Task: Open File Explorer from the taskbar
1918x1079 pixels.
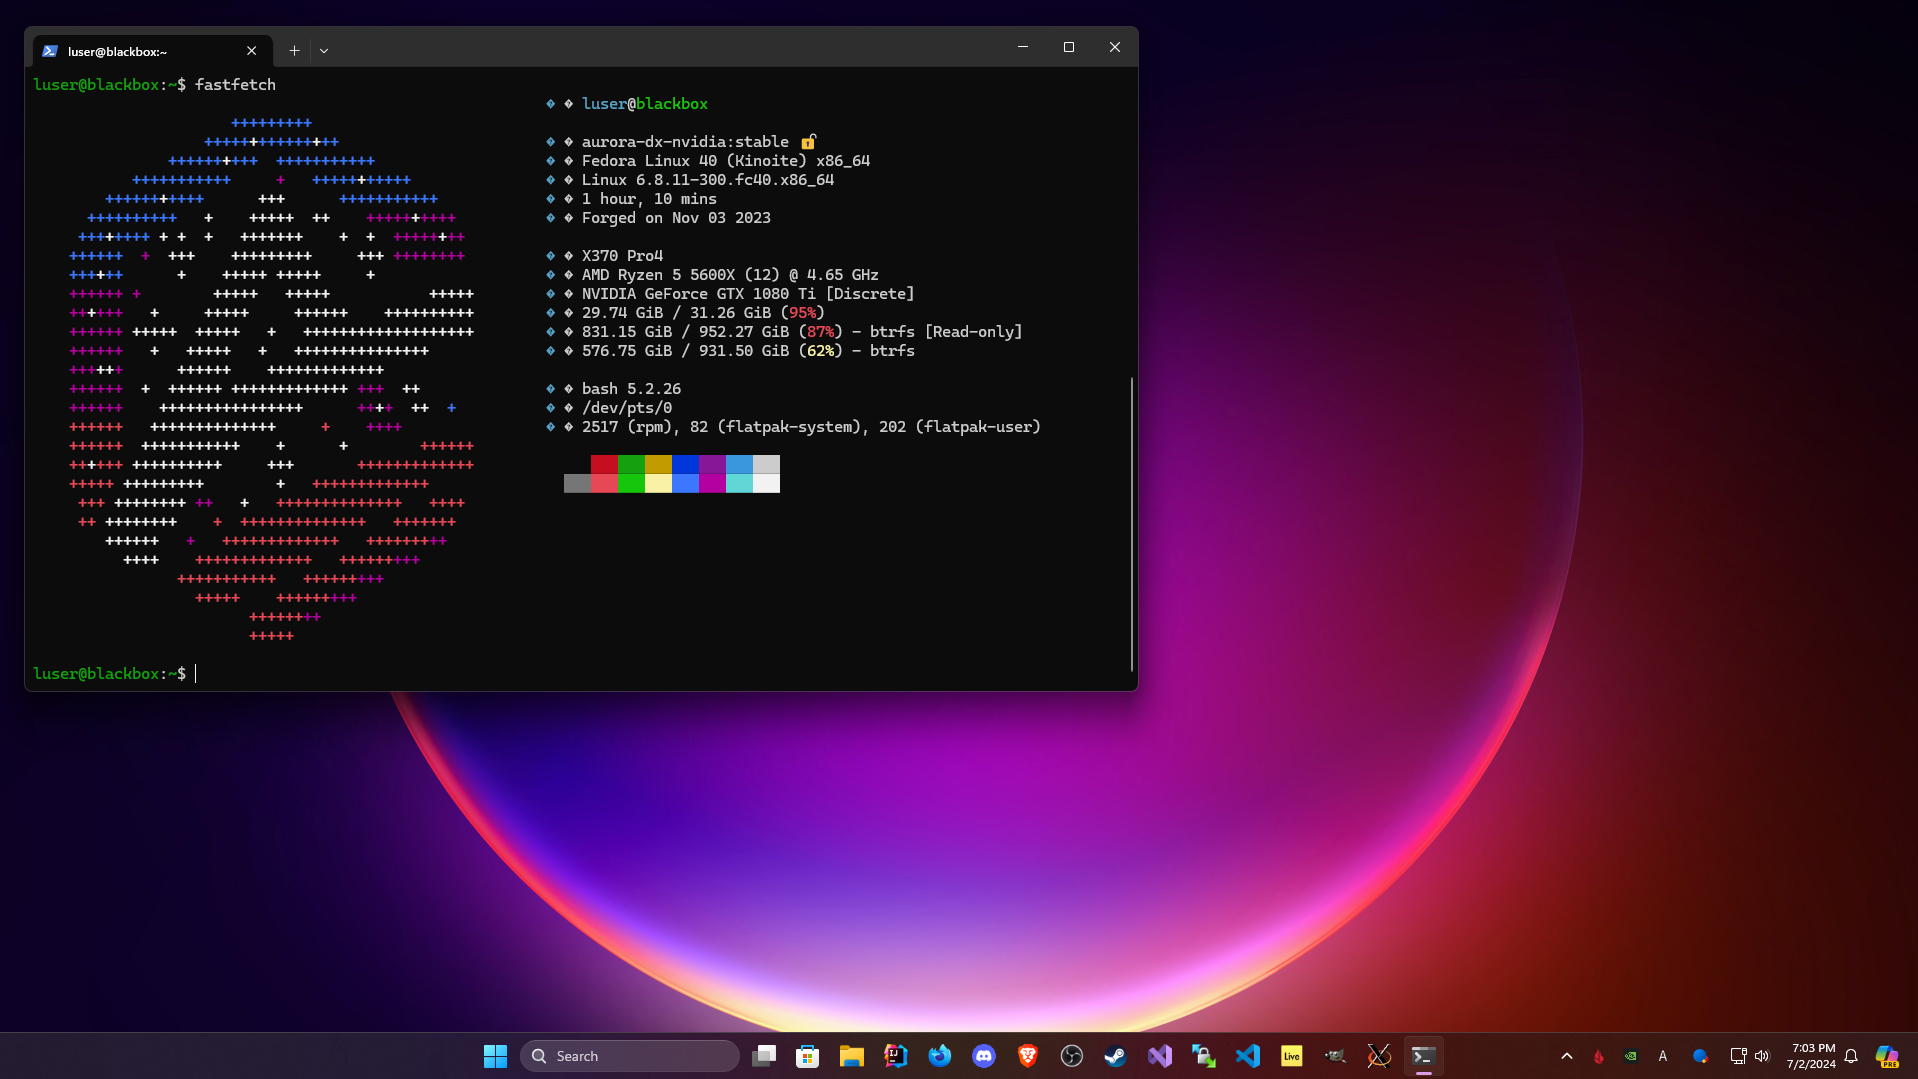Action: [x=851, y=1056]
